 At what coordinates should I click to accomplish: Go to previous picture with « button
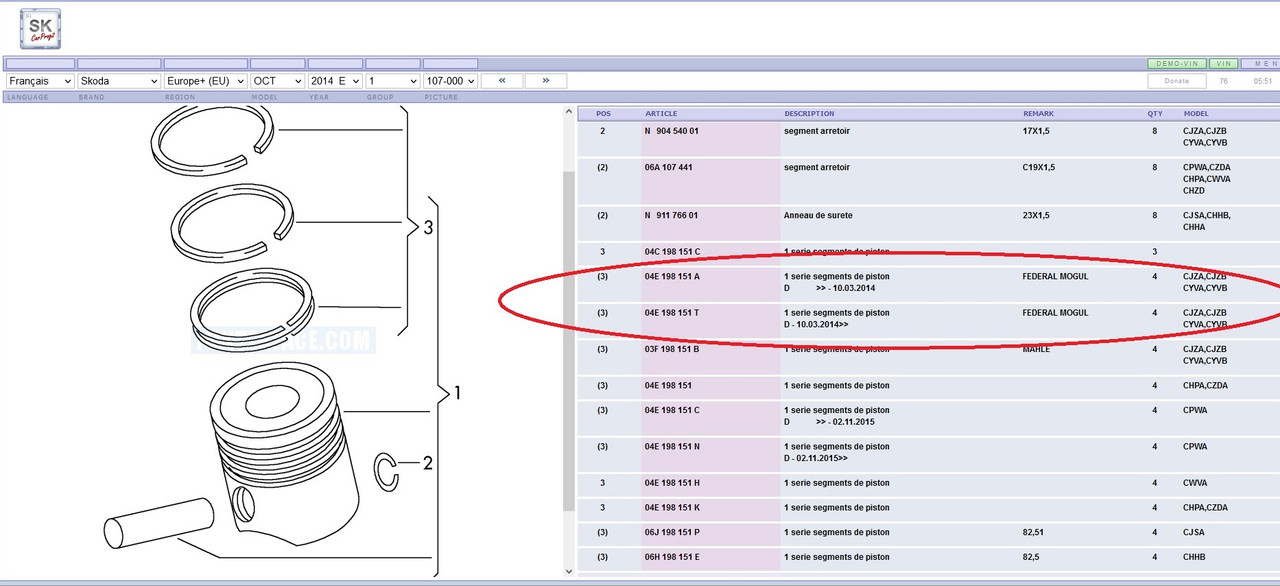[x=502, y=81]
